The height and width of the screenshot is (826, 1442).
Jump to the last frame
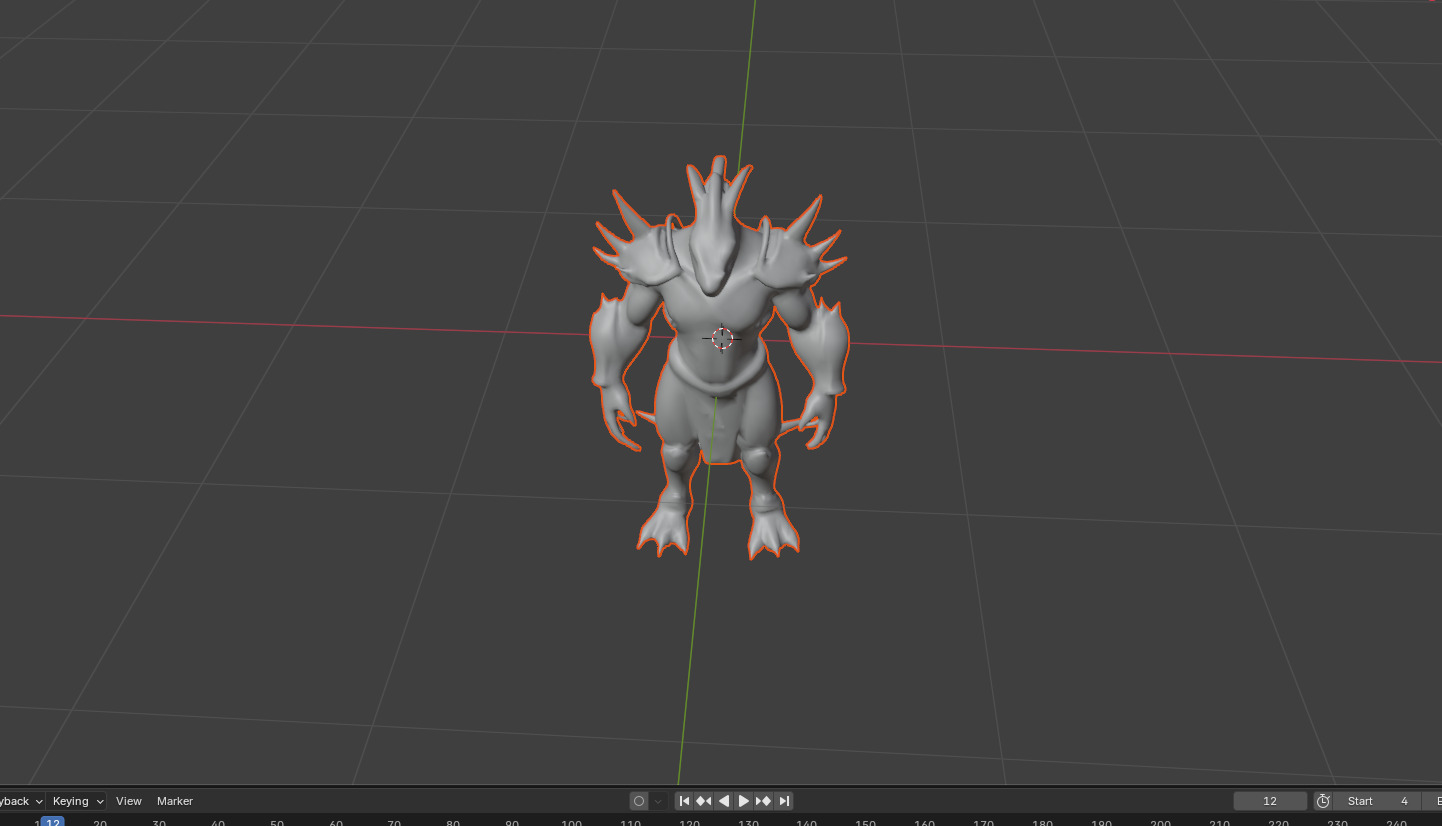(x=784, y=801)
